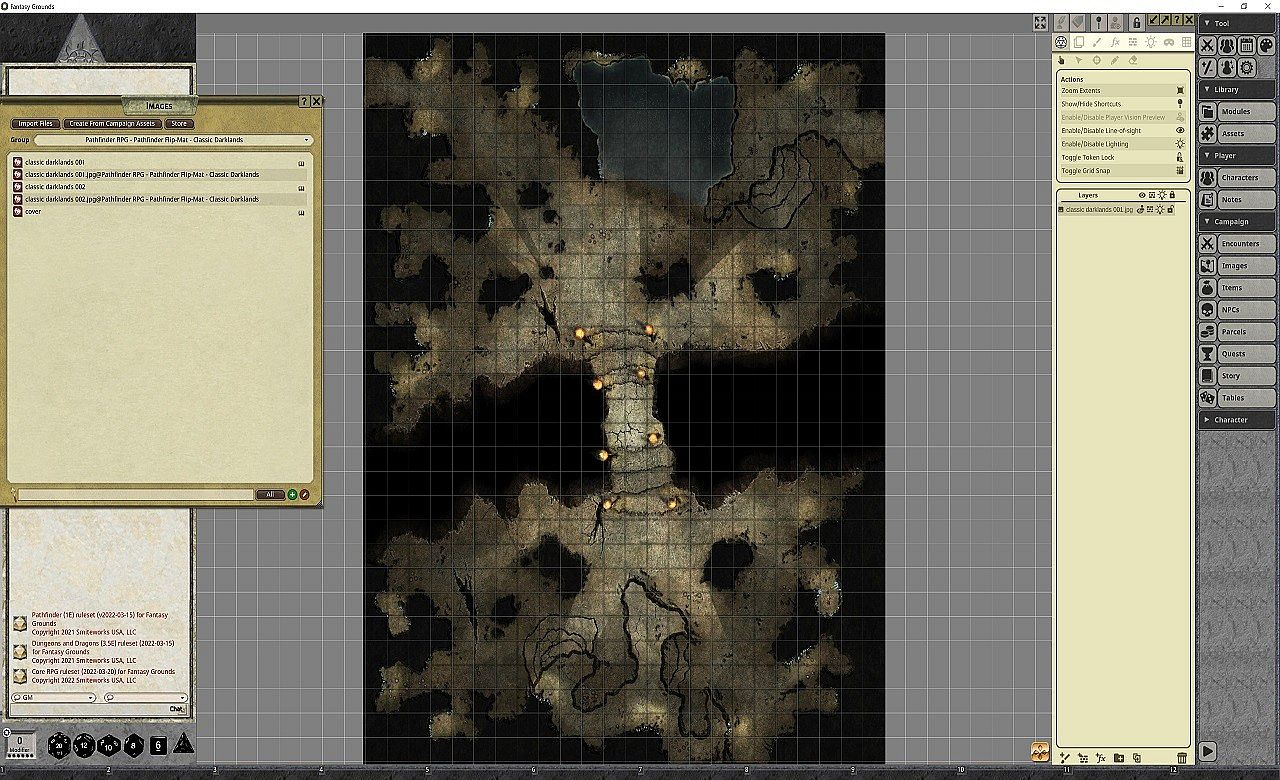This screenshot has width=1280, height=780.
Task: Click the red edit button in Images window
Action: tap(305, 494)
